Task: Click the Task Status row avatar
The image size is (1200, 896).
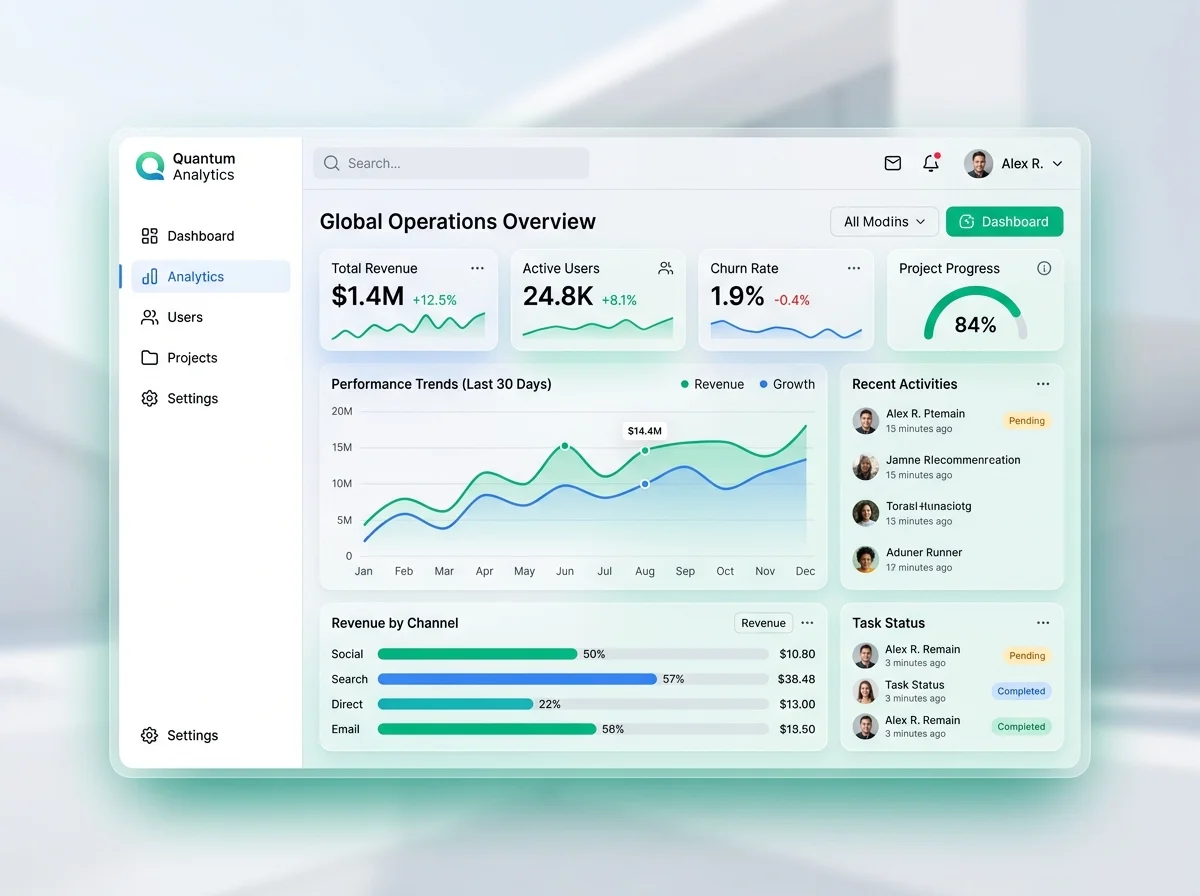Action: 865,691
